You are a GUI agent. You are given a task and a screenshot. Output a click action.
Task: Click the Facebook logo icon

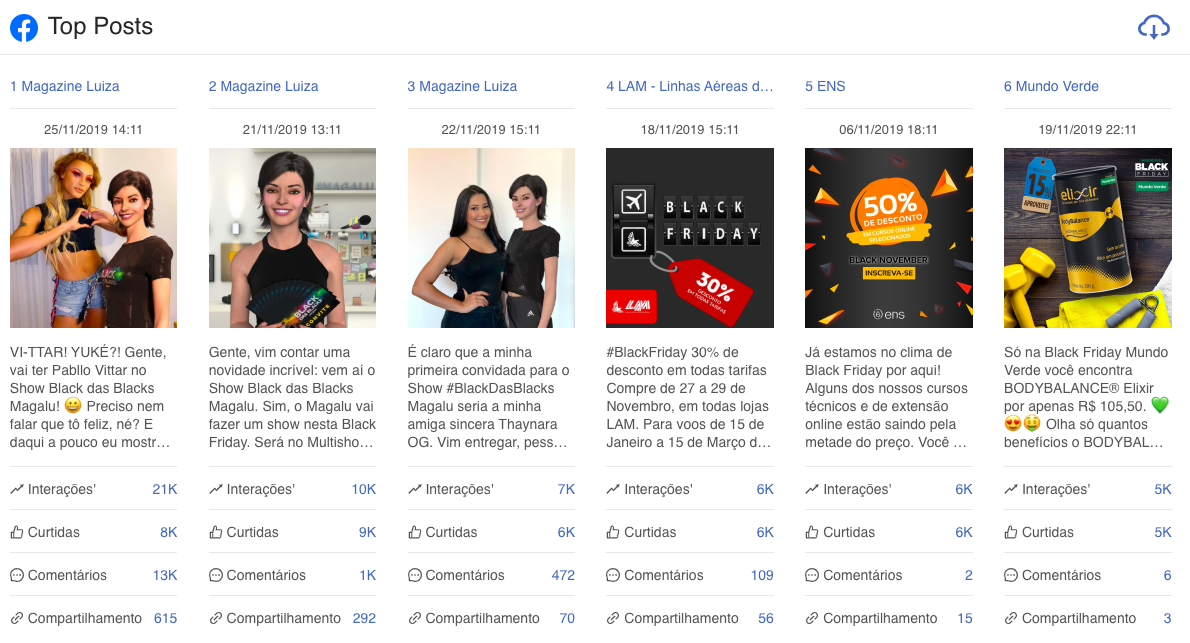tap(24, 28)
